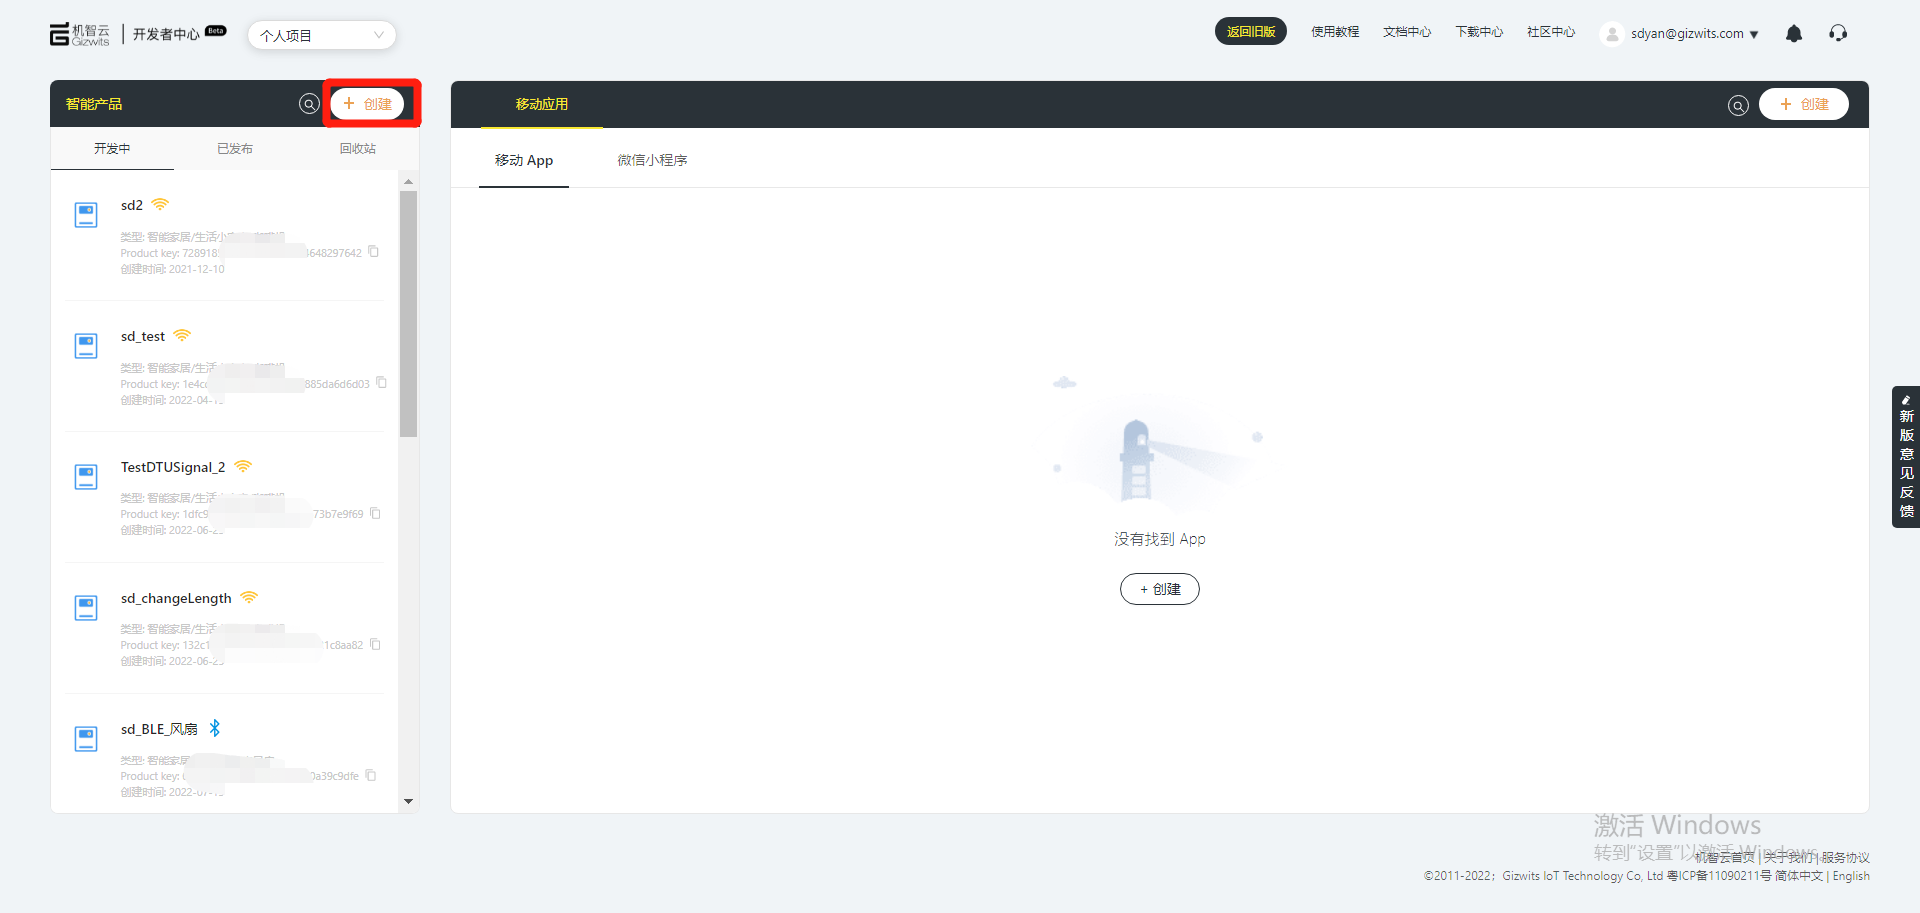The image size is (1920, 913).
Task: Click product list scrollbar down arrow
Action: click(x=408, y=801)
